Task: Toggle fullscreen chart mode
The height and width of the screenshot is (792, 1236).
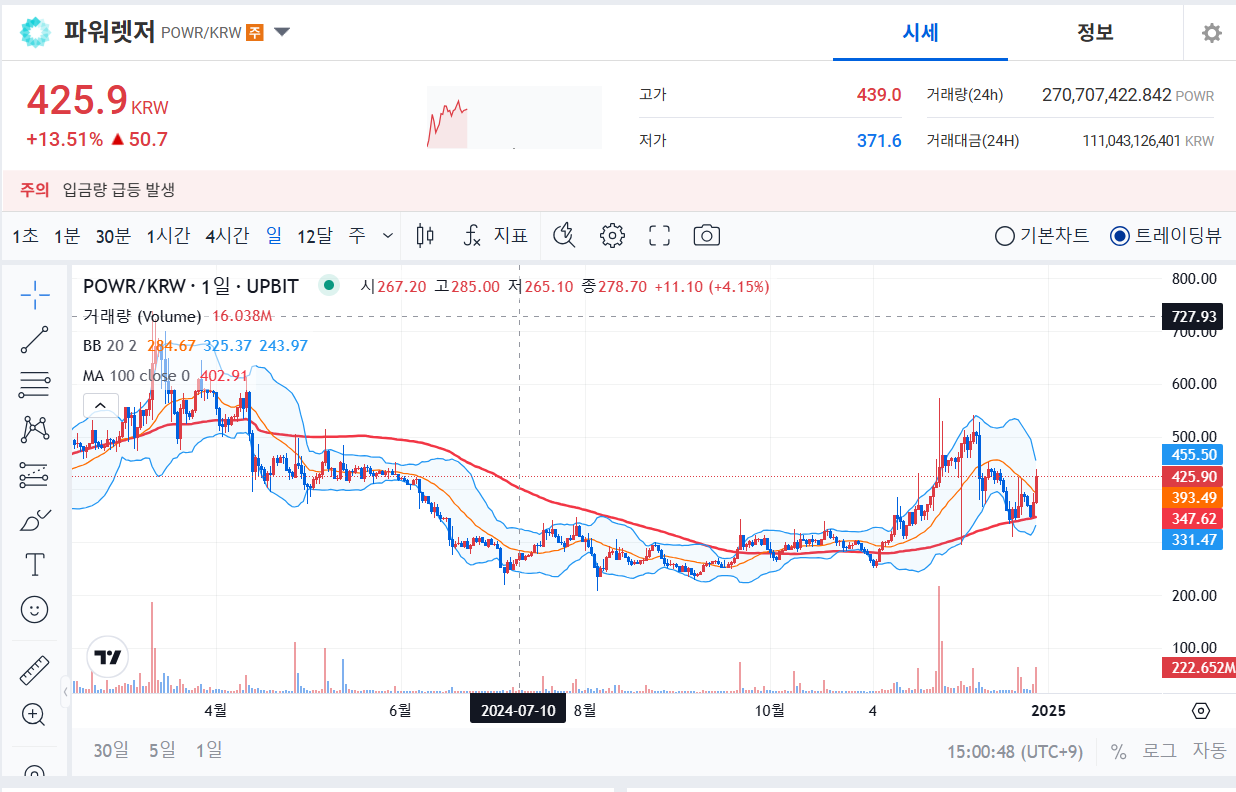Action: [659, 236]
